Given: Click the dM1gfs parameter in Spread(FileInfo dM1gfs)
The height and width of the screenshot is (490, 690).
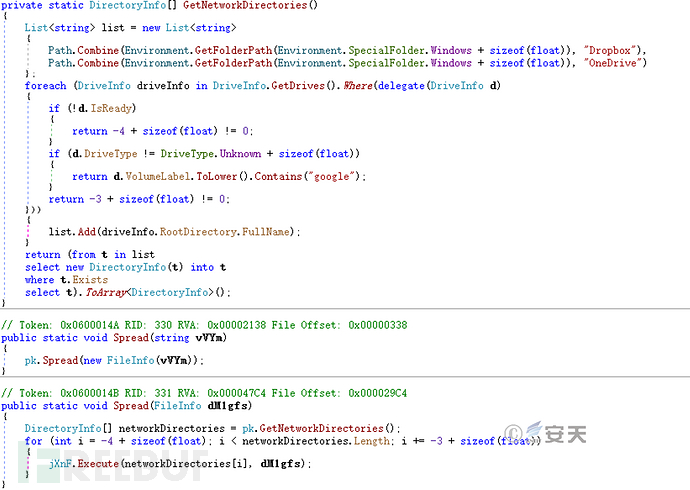Looking at the screenshot, I should tap(228, 406).
